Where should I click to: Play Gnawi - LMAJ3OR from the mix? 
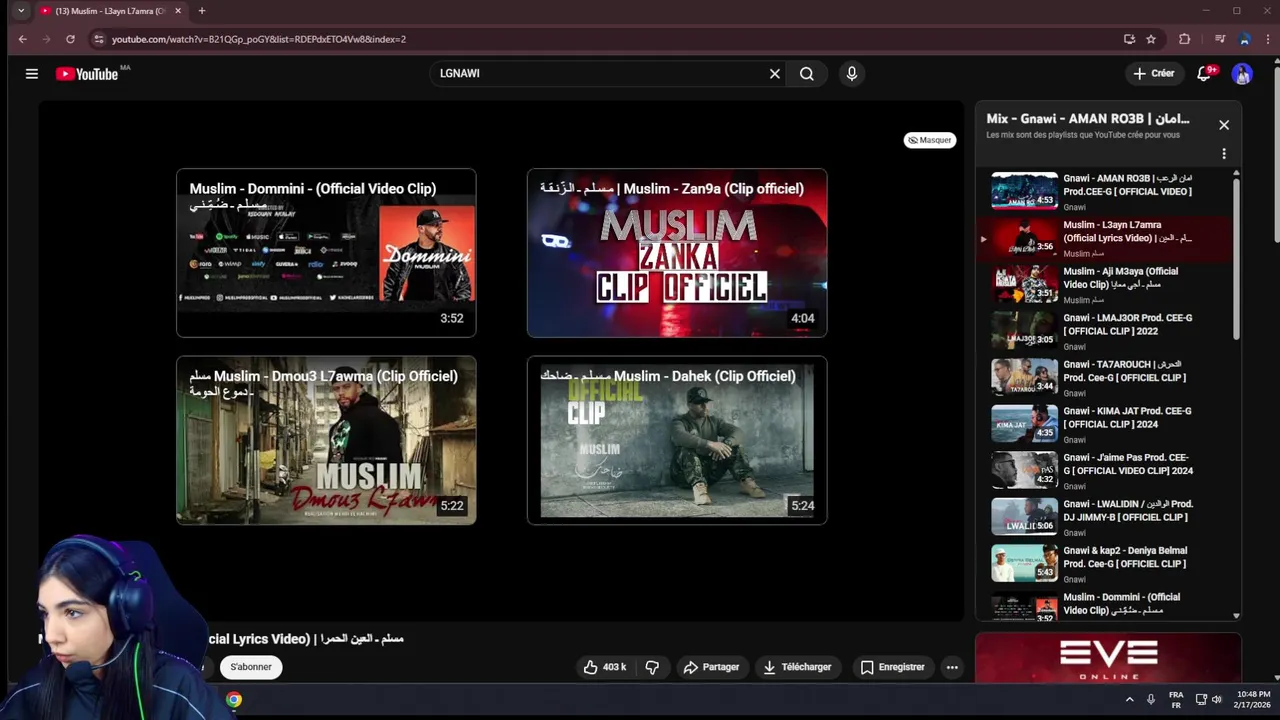coord(1104,331)
